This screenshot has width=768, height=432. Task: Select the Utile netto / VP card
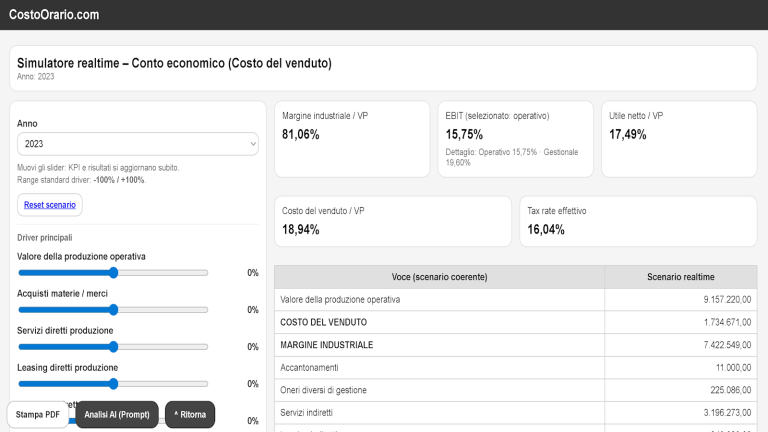(678, 138)
